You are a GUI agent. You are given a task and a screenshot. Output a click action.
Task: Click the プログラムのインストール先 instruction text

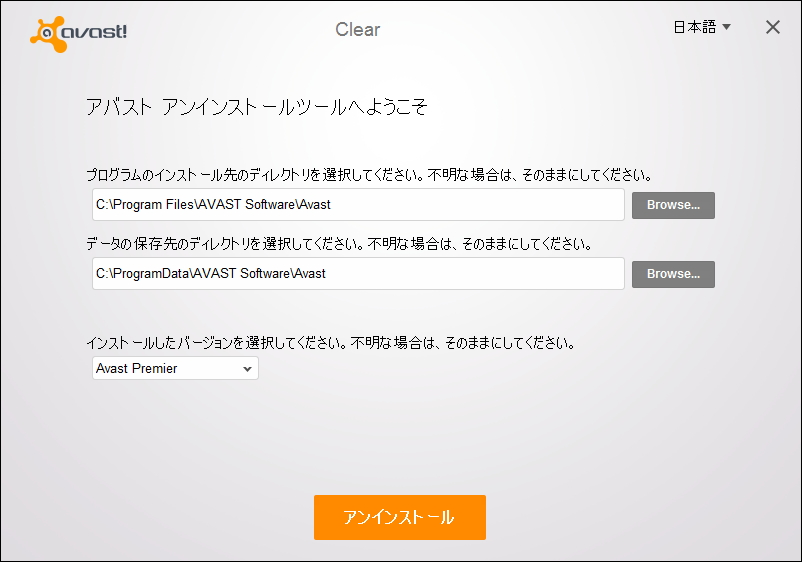point(369,175)
